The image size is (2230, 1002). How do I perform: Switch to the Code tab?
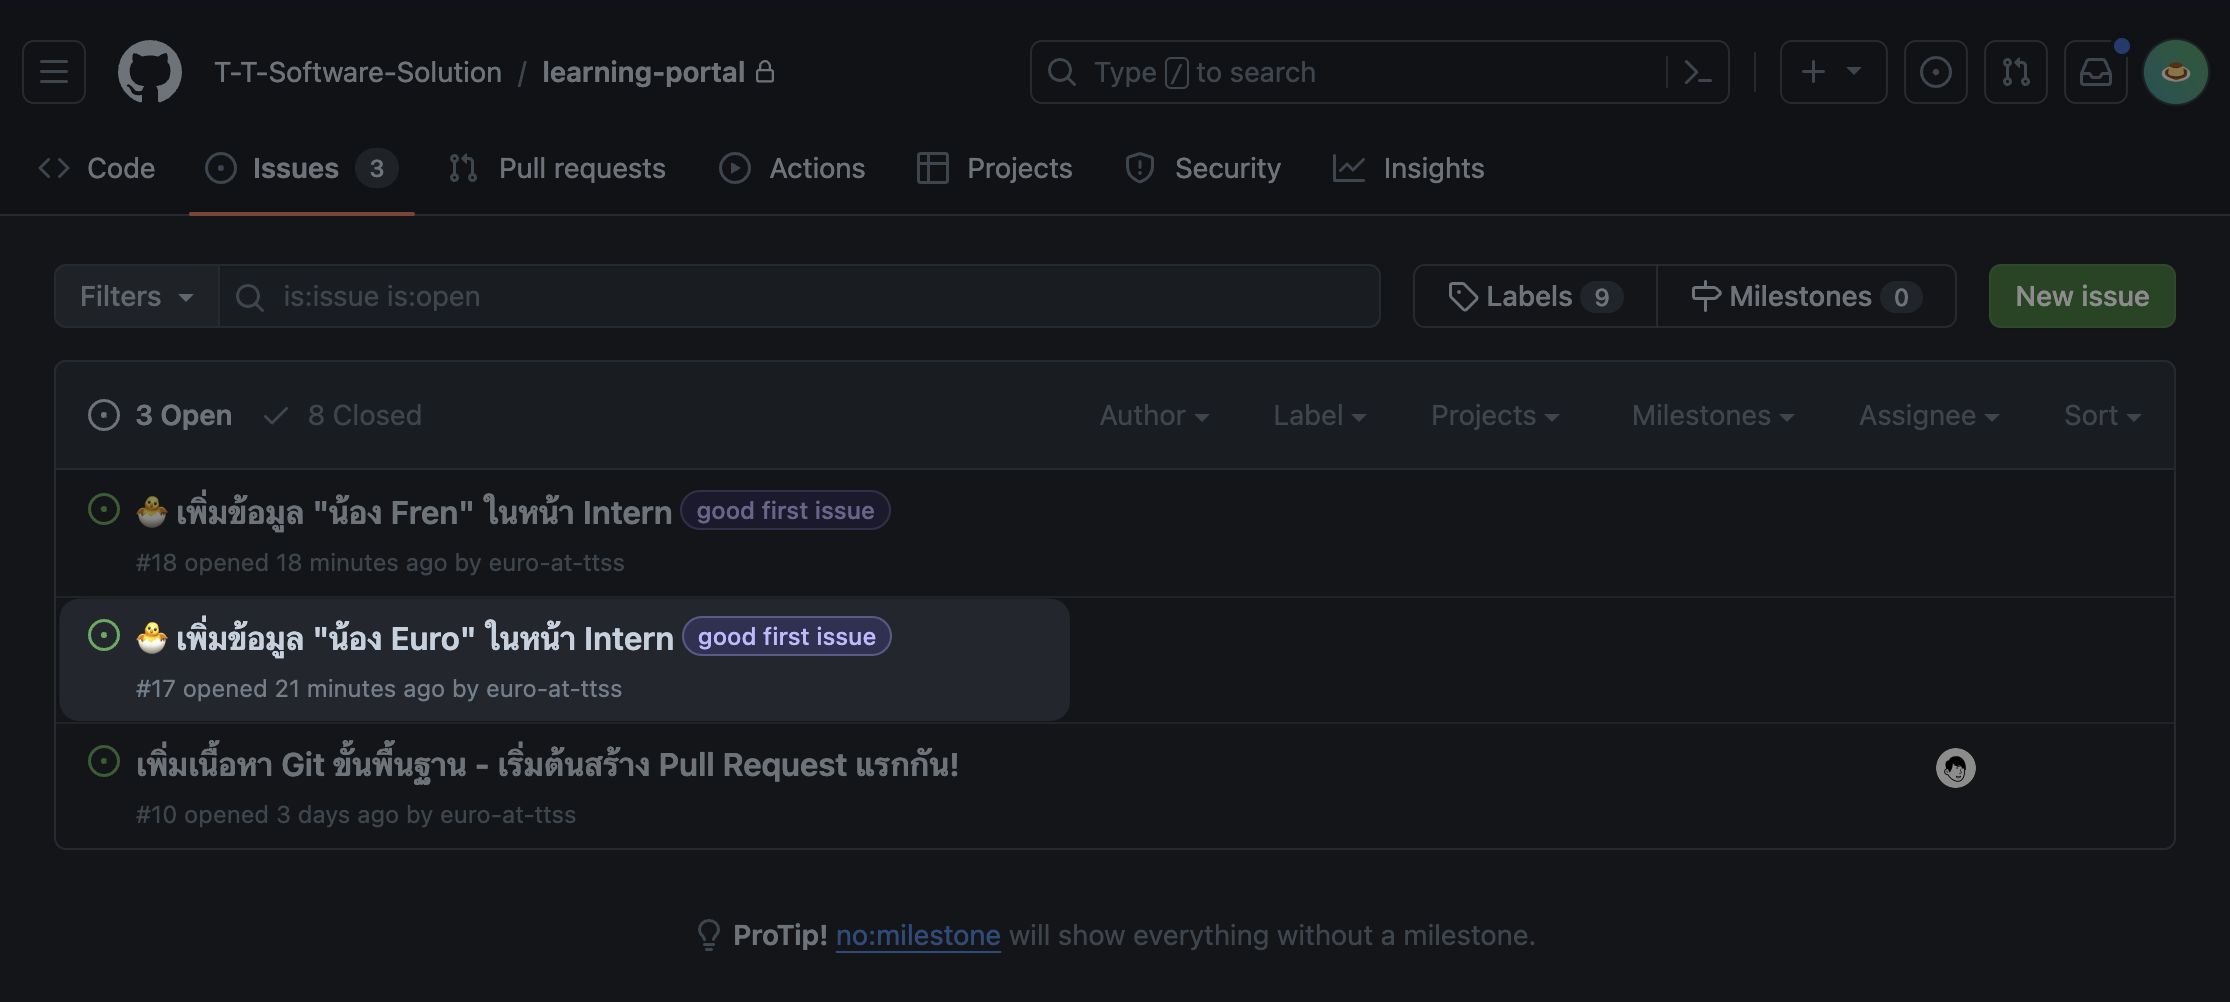click(97, 168)
